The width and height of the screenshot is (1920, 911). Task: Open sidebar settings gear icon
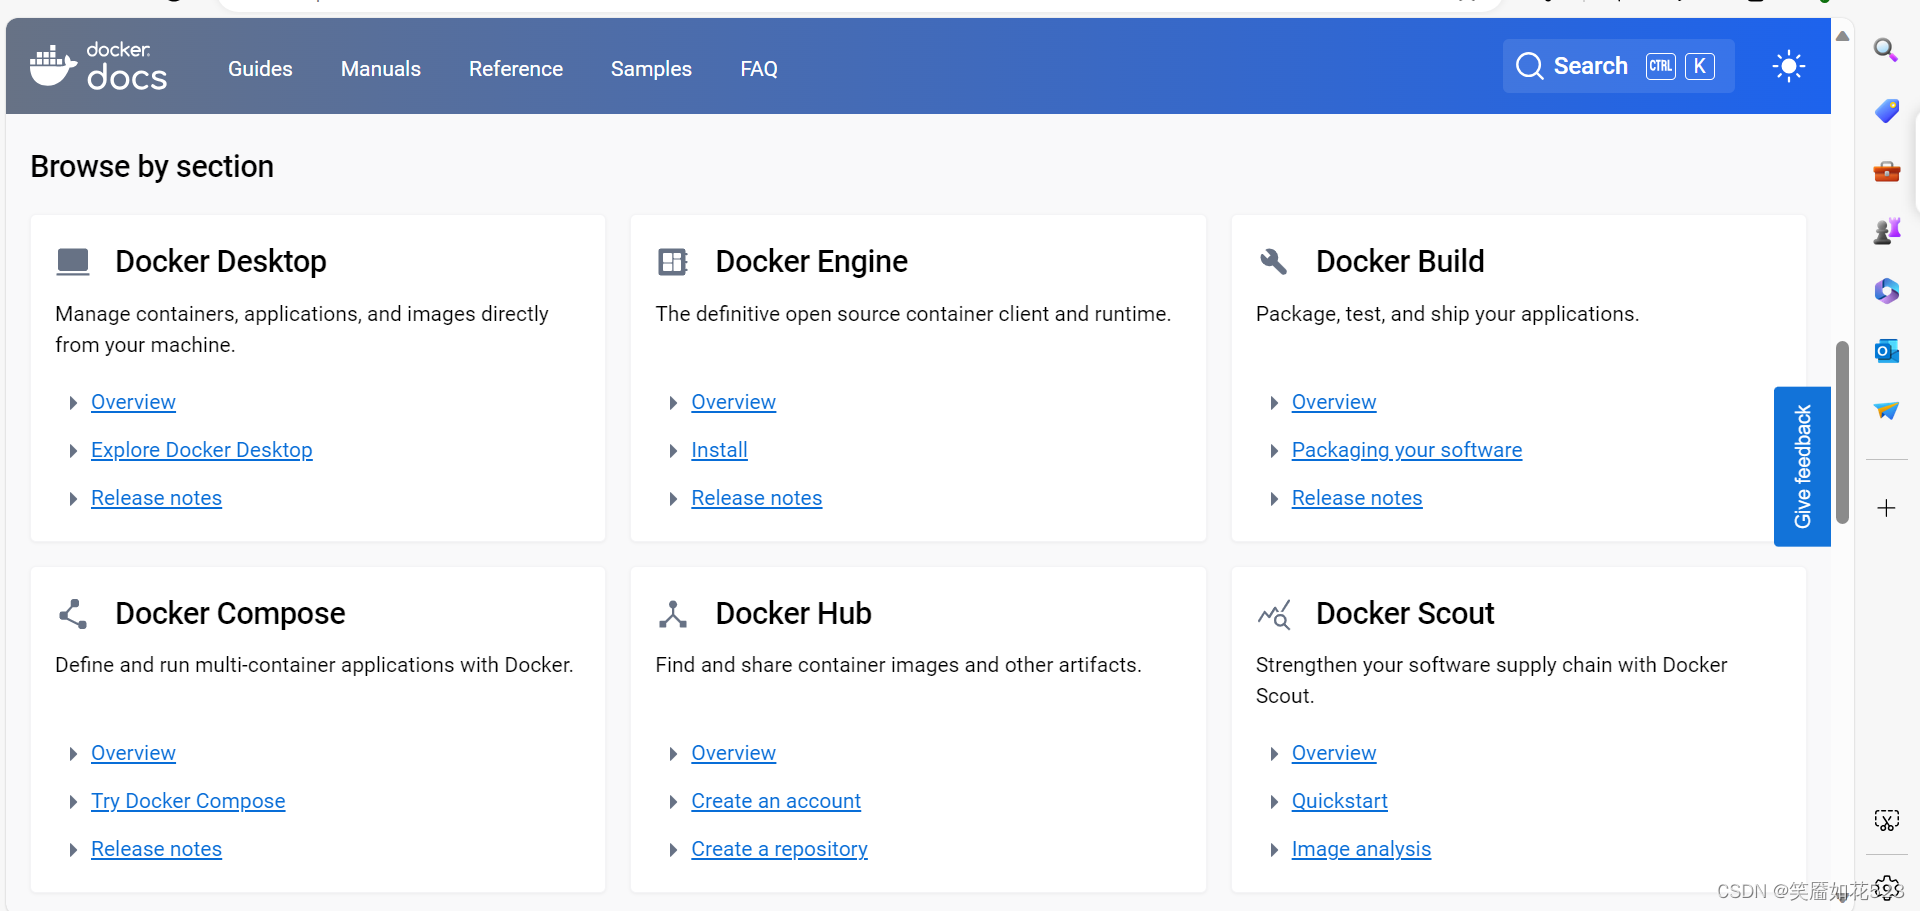[1886, 886]
